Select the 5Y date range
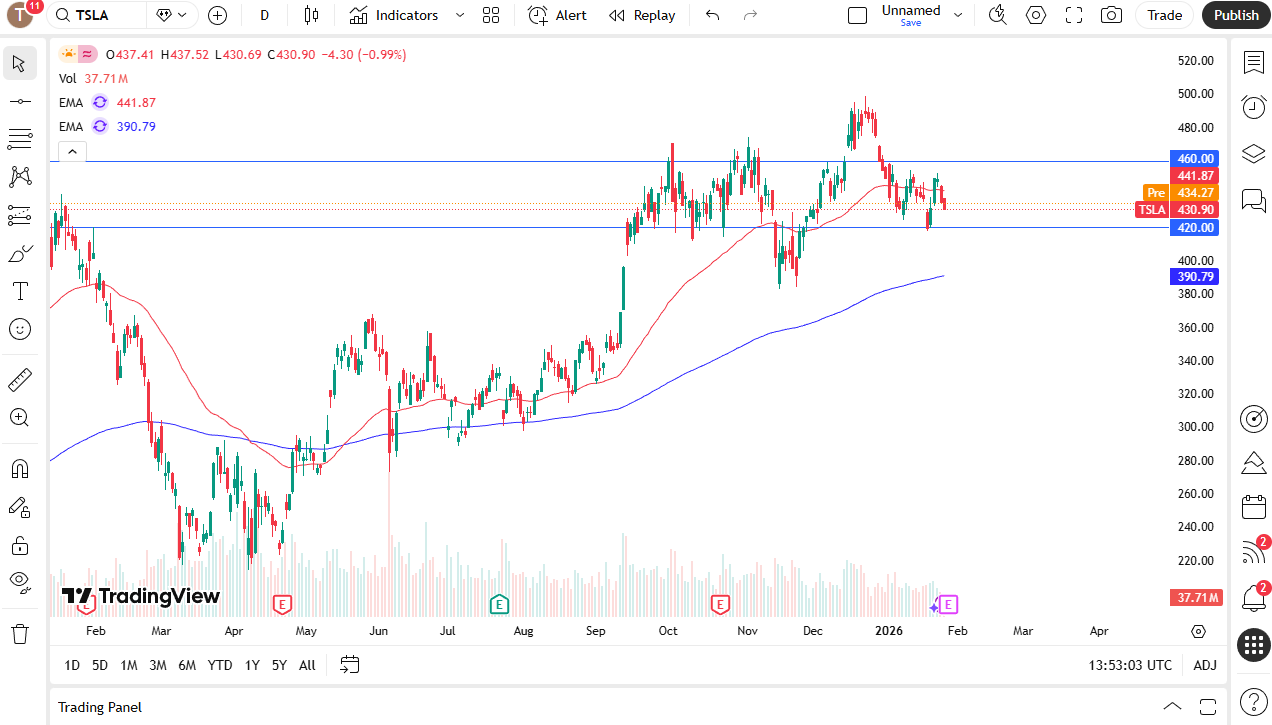This screenshot has height=725, width=1272. click(279, 665)
